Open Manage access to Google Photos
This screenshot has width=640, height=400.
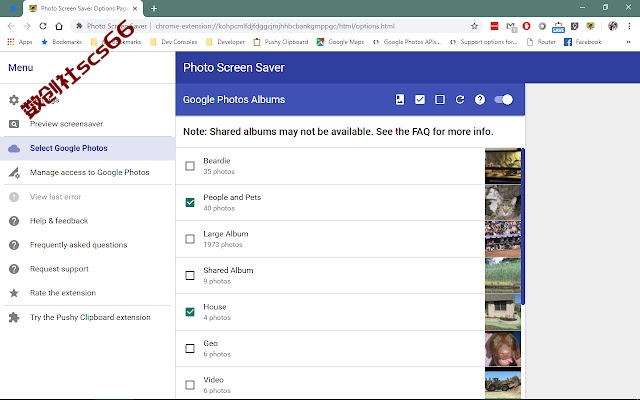[87, 172]
